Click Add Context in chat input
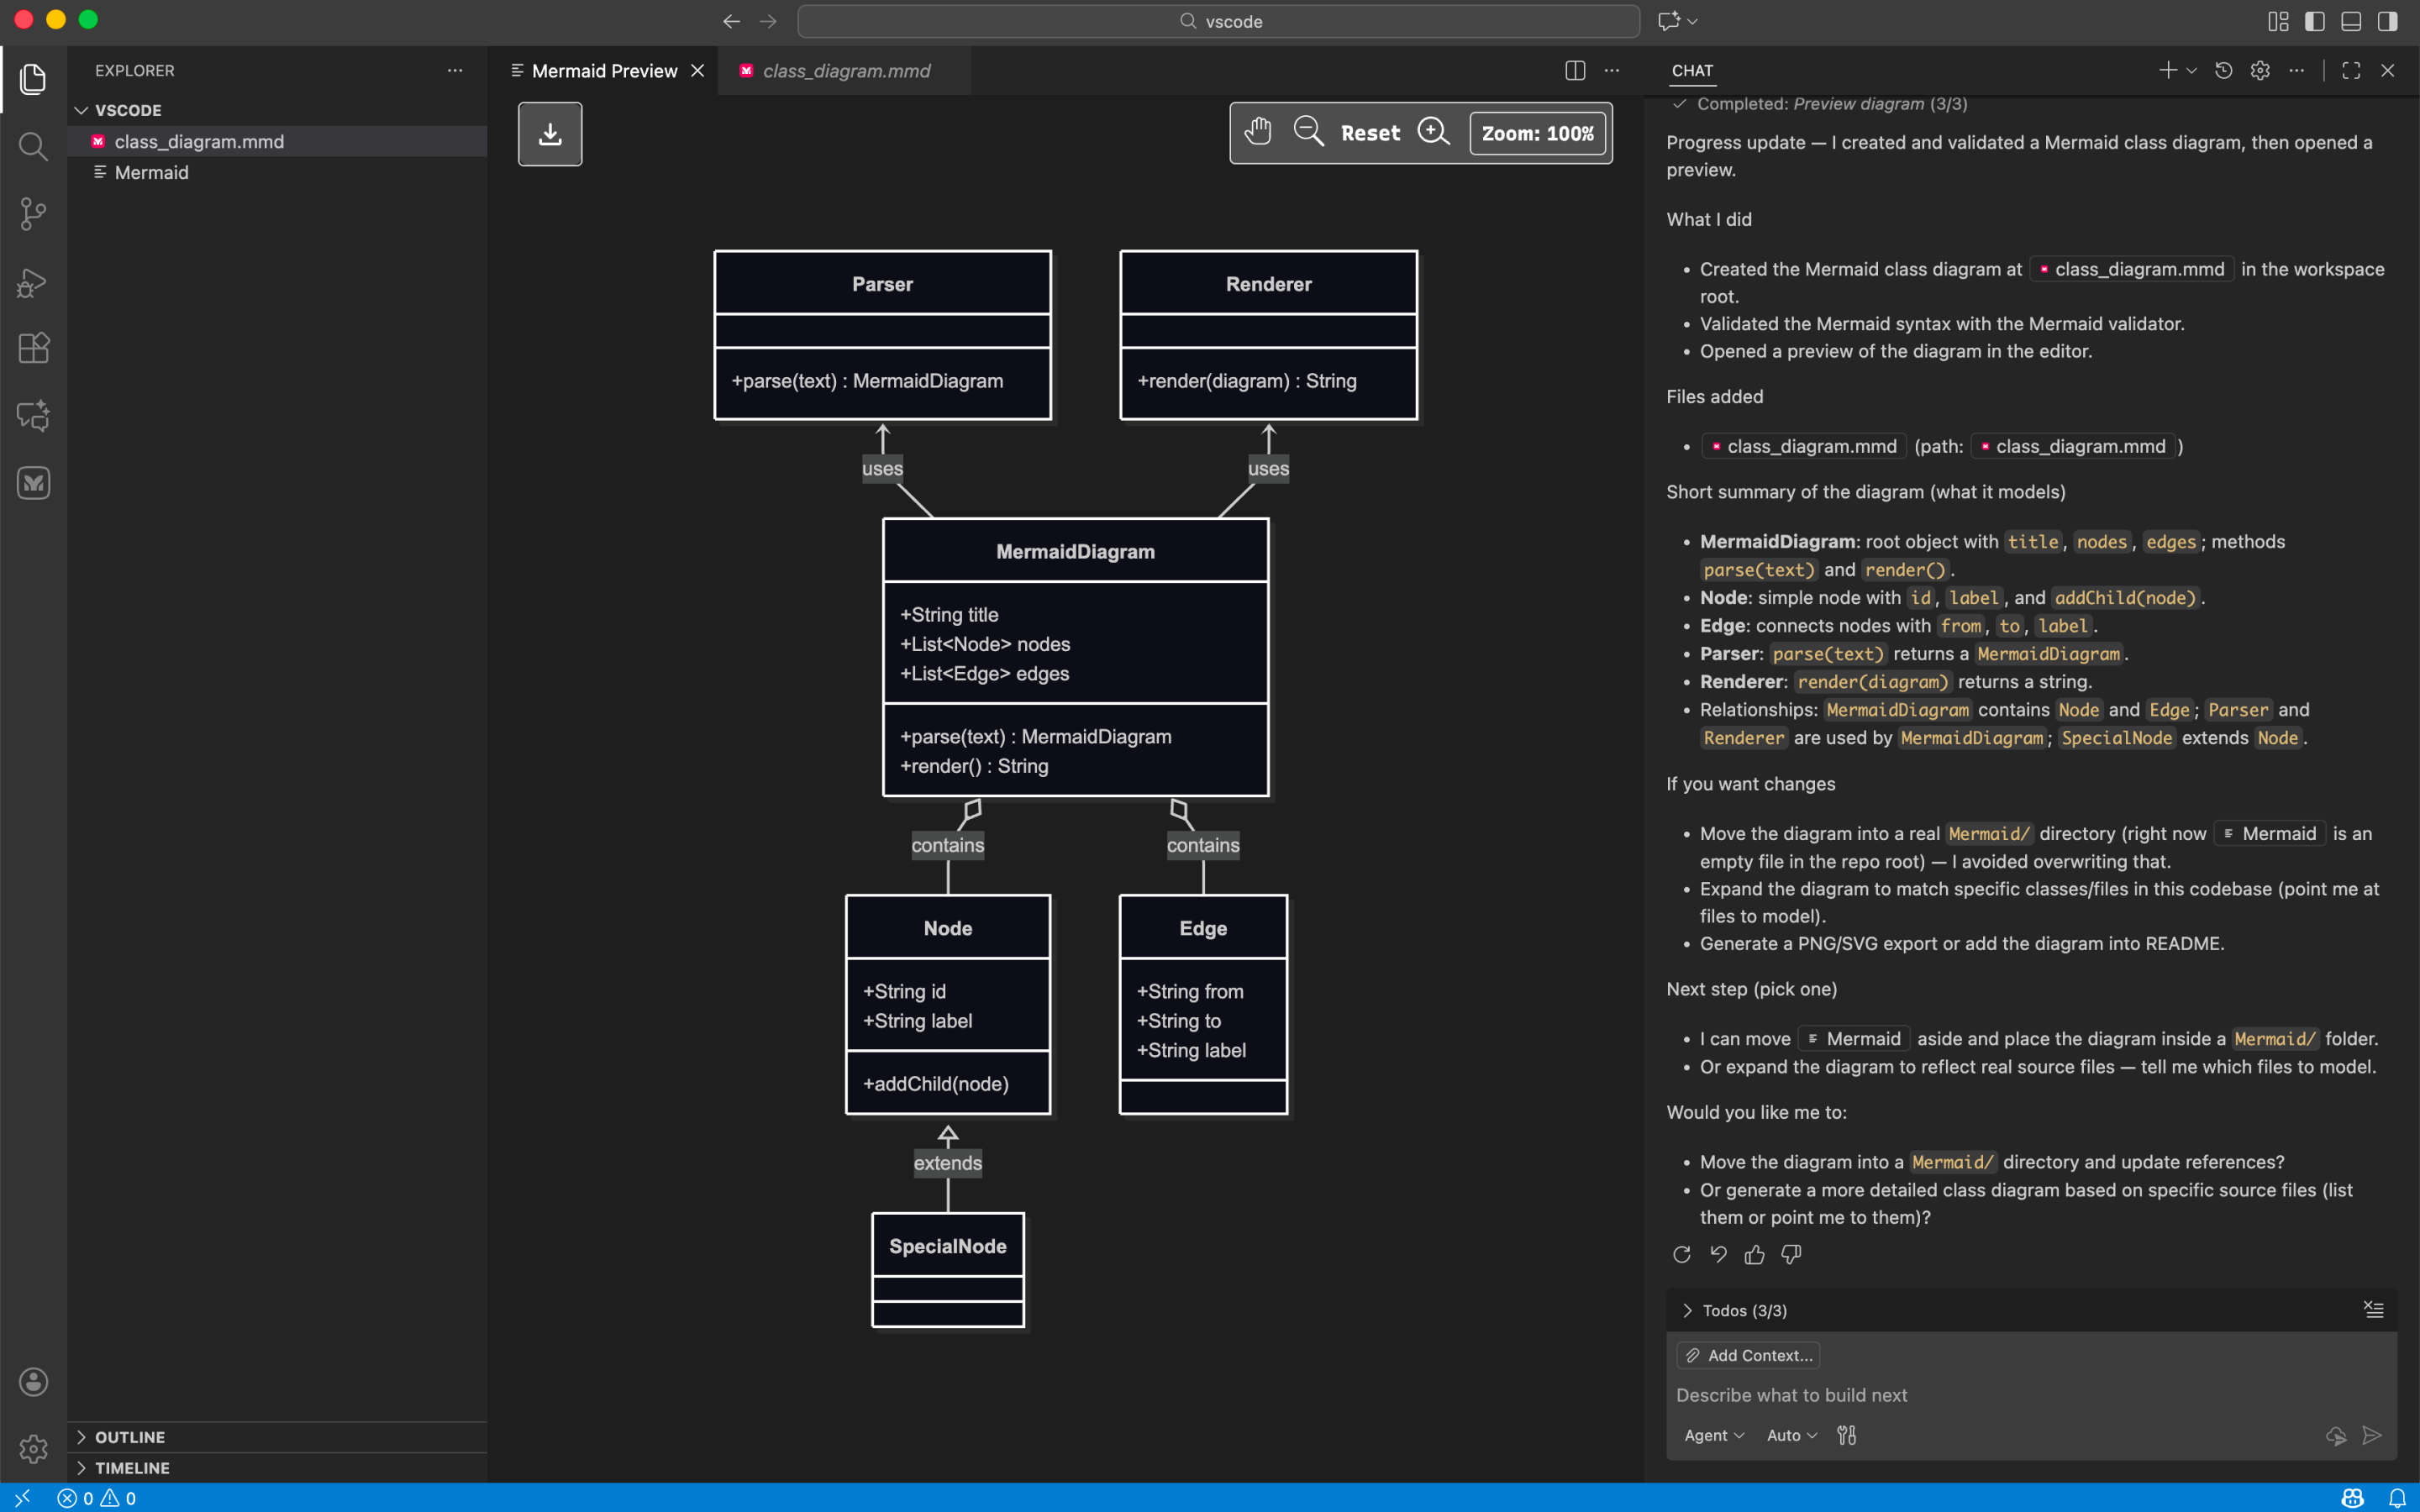The height and width of the screenshot is (1512, 2420). click(1748, 1355)
